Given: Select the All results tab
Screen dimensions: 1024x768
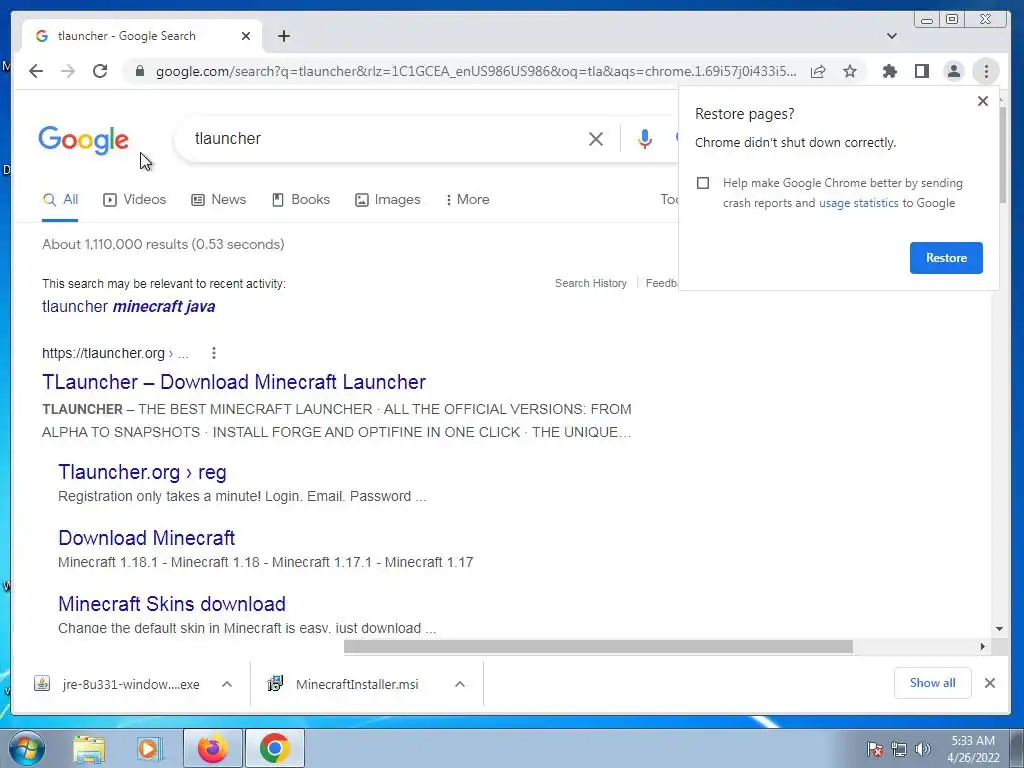Looking at the screenshot, I should (60, 200).
